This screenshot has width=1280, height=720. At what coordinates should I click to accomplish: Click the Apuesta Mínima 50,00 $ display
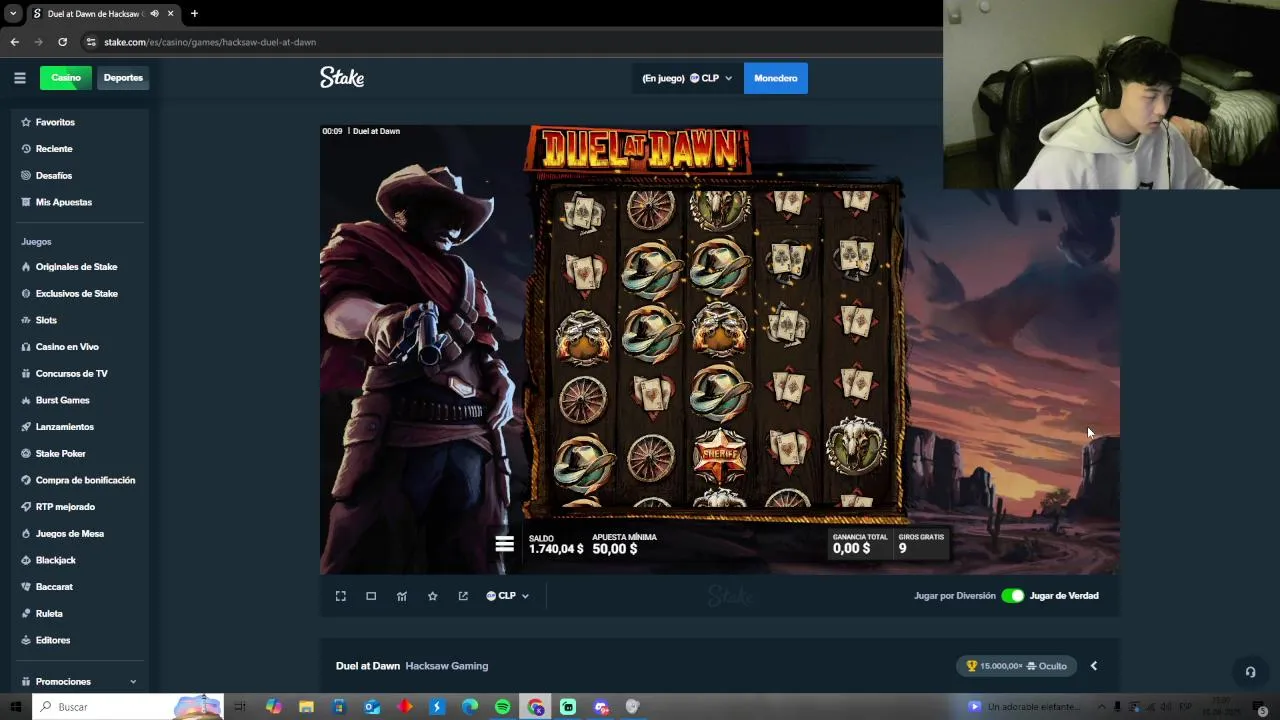pyautogui.click(x=625, y=544)
